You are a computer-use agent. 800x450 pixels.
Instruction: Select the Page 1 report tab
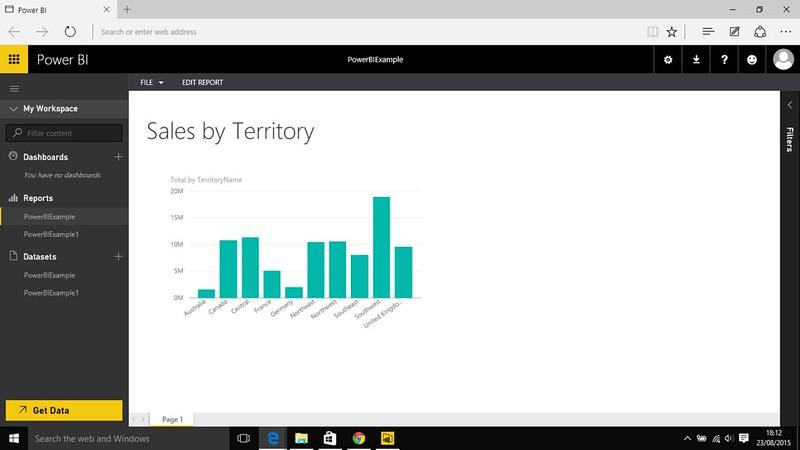[172, 419]
